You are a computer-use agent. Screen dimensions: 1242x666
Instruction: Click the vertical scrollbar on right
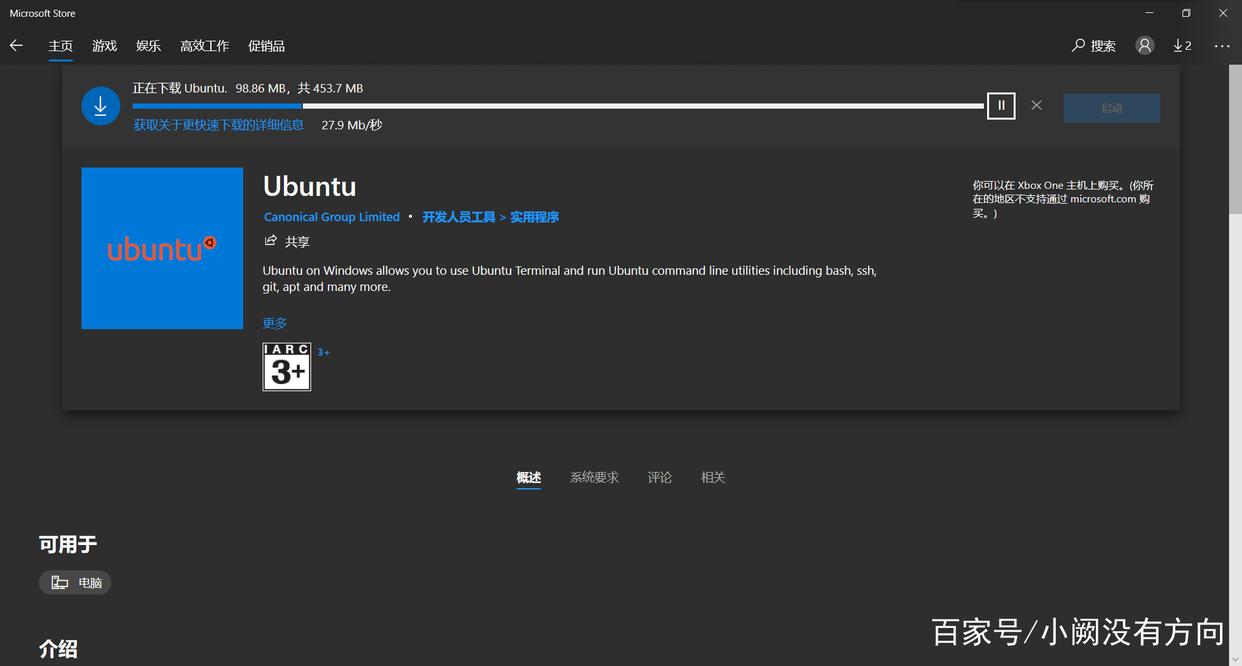click(x=1235, y=140)
